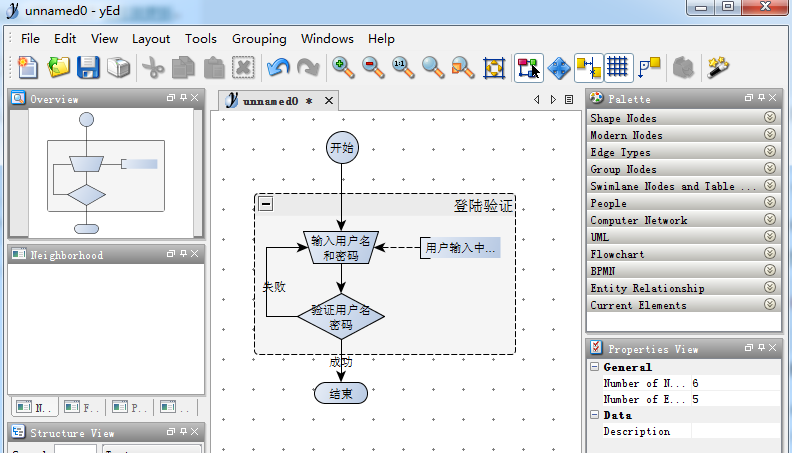Select the 用户输入中 annotation node

tap(460, 247)
